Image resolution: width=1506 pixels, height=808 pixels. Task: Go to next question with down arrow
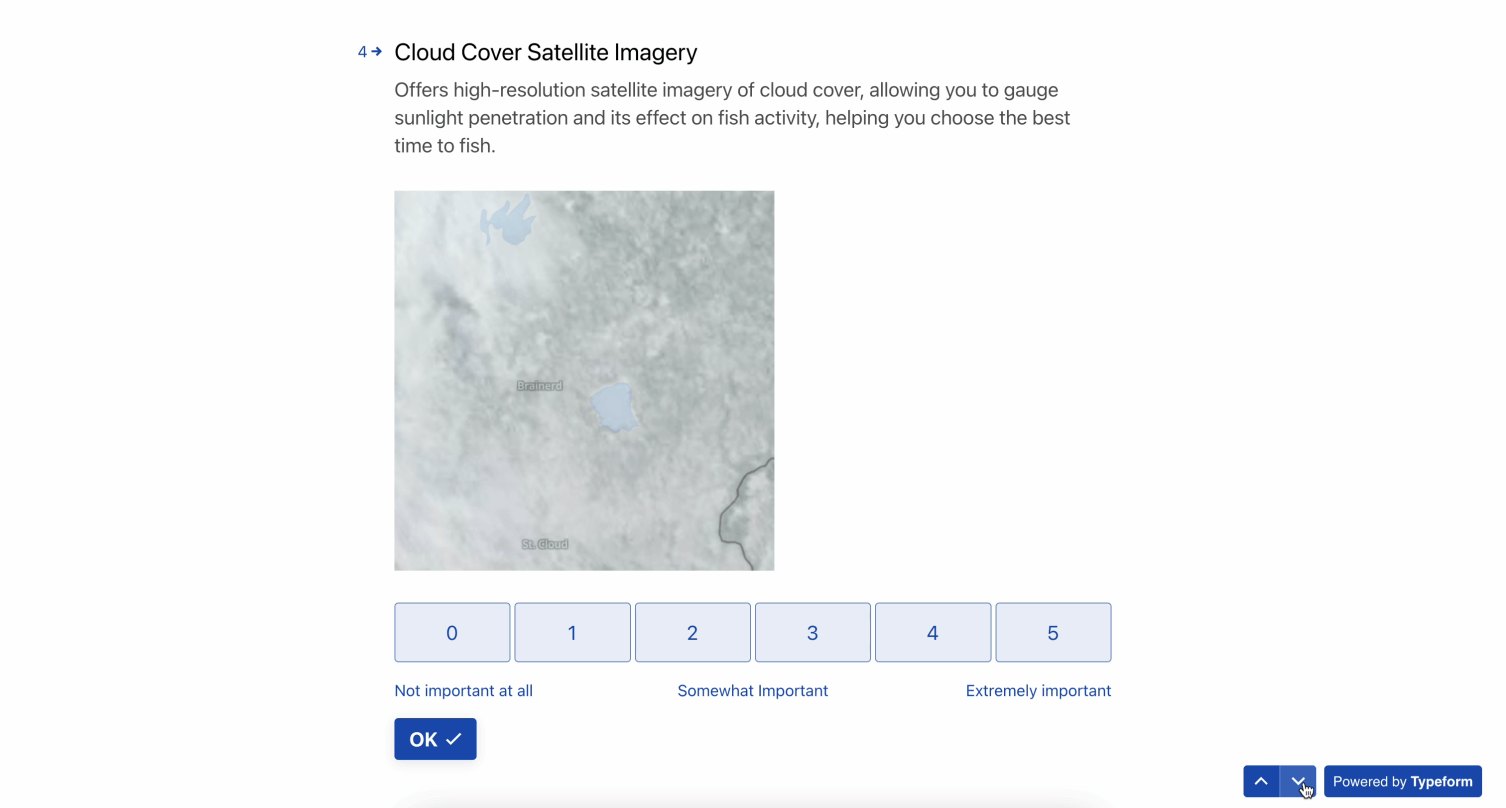(1298, 782)
